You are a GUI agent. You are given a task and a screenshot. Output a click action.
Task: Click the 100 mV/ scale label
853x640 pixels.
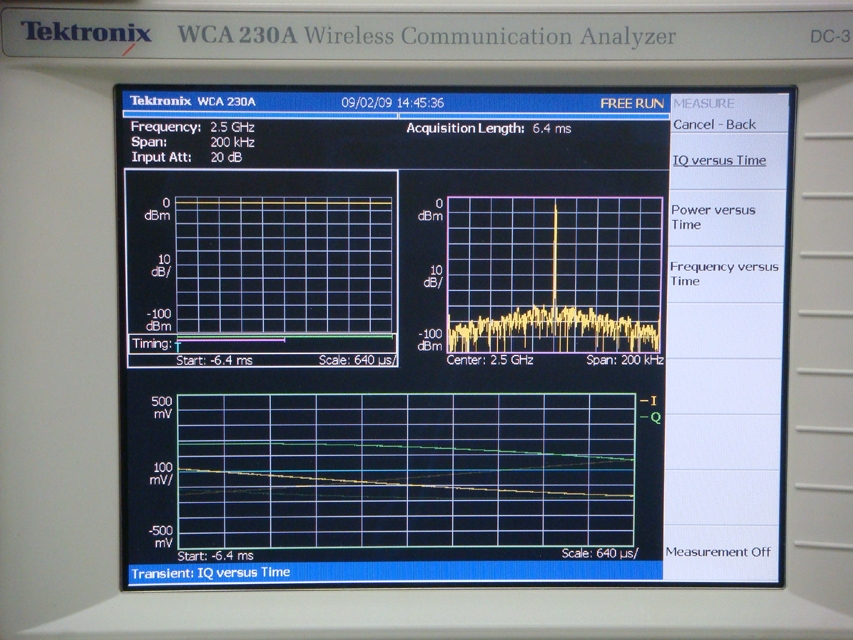click(162, 473)
